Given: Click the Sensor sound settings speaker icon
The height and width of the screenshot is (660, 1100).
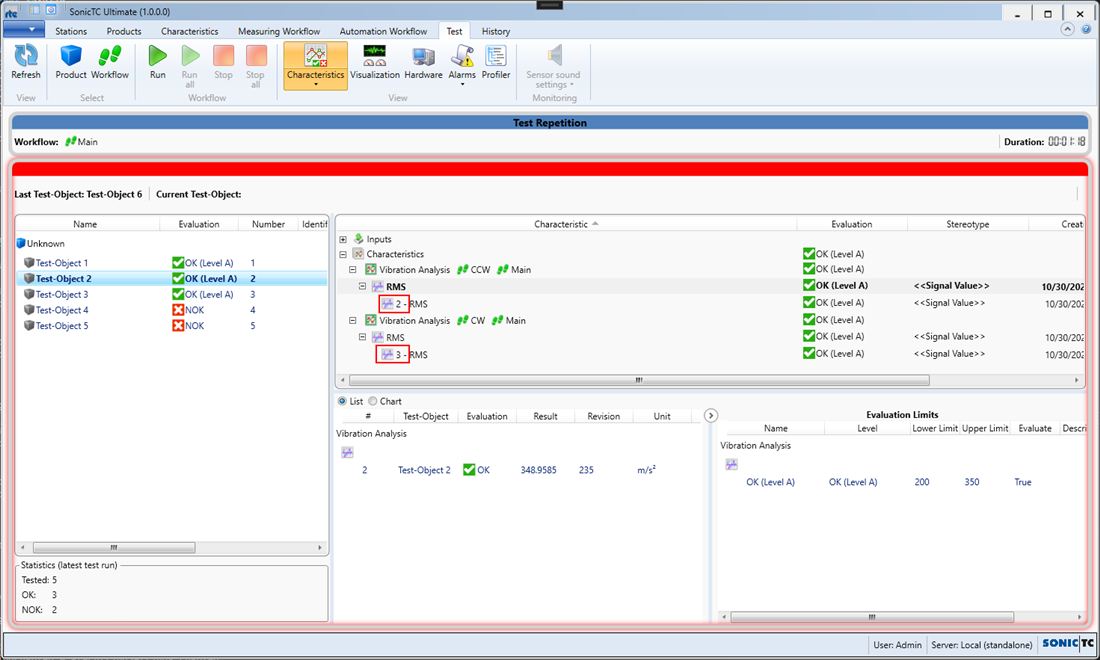Looking at the screenshot, I should tap(554, 55).
